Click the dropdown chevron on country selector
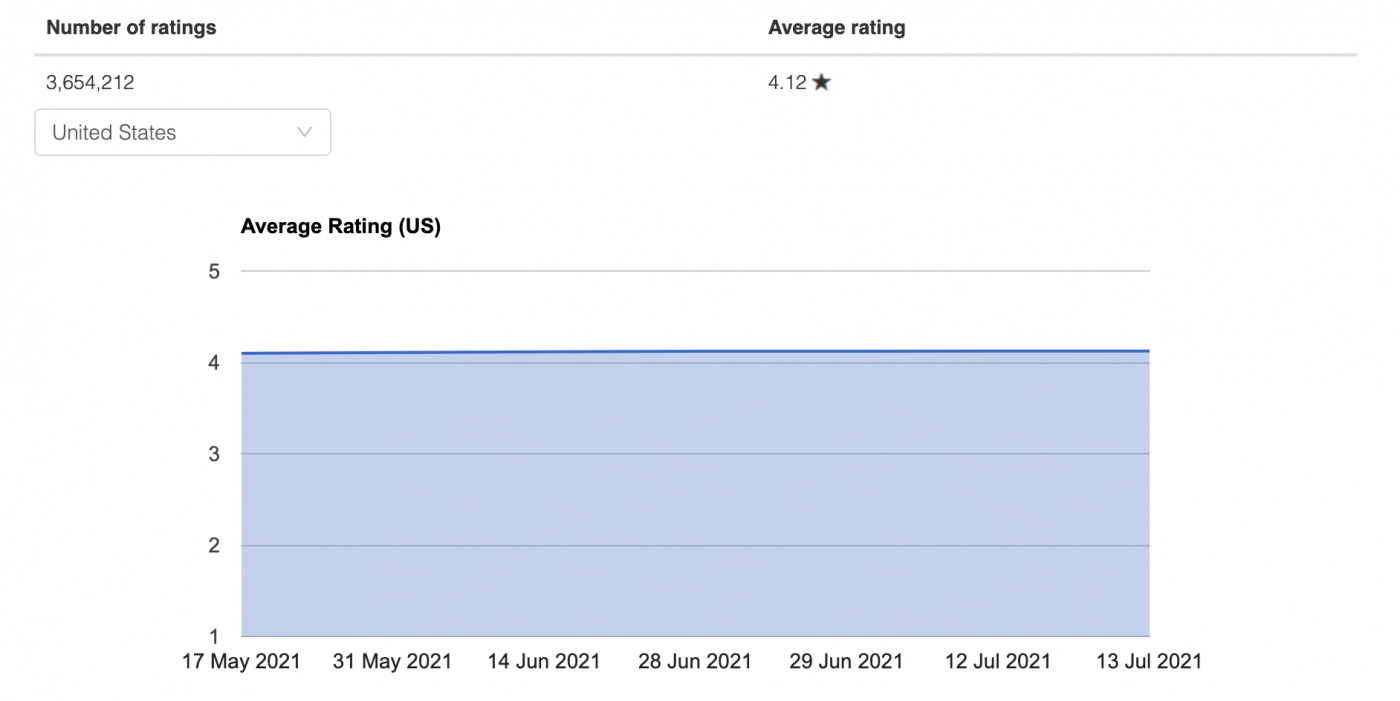1400x701 pixels. click(x=304, y=131)
